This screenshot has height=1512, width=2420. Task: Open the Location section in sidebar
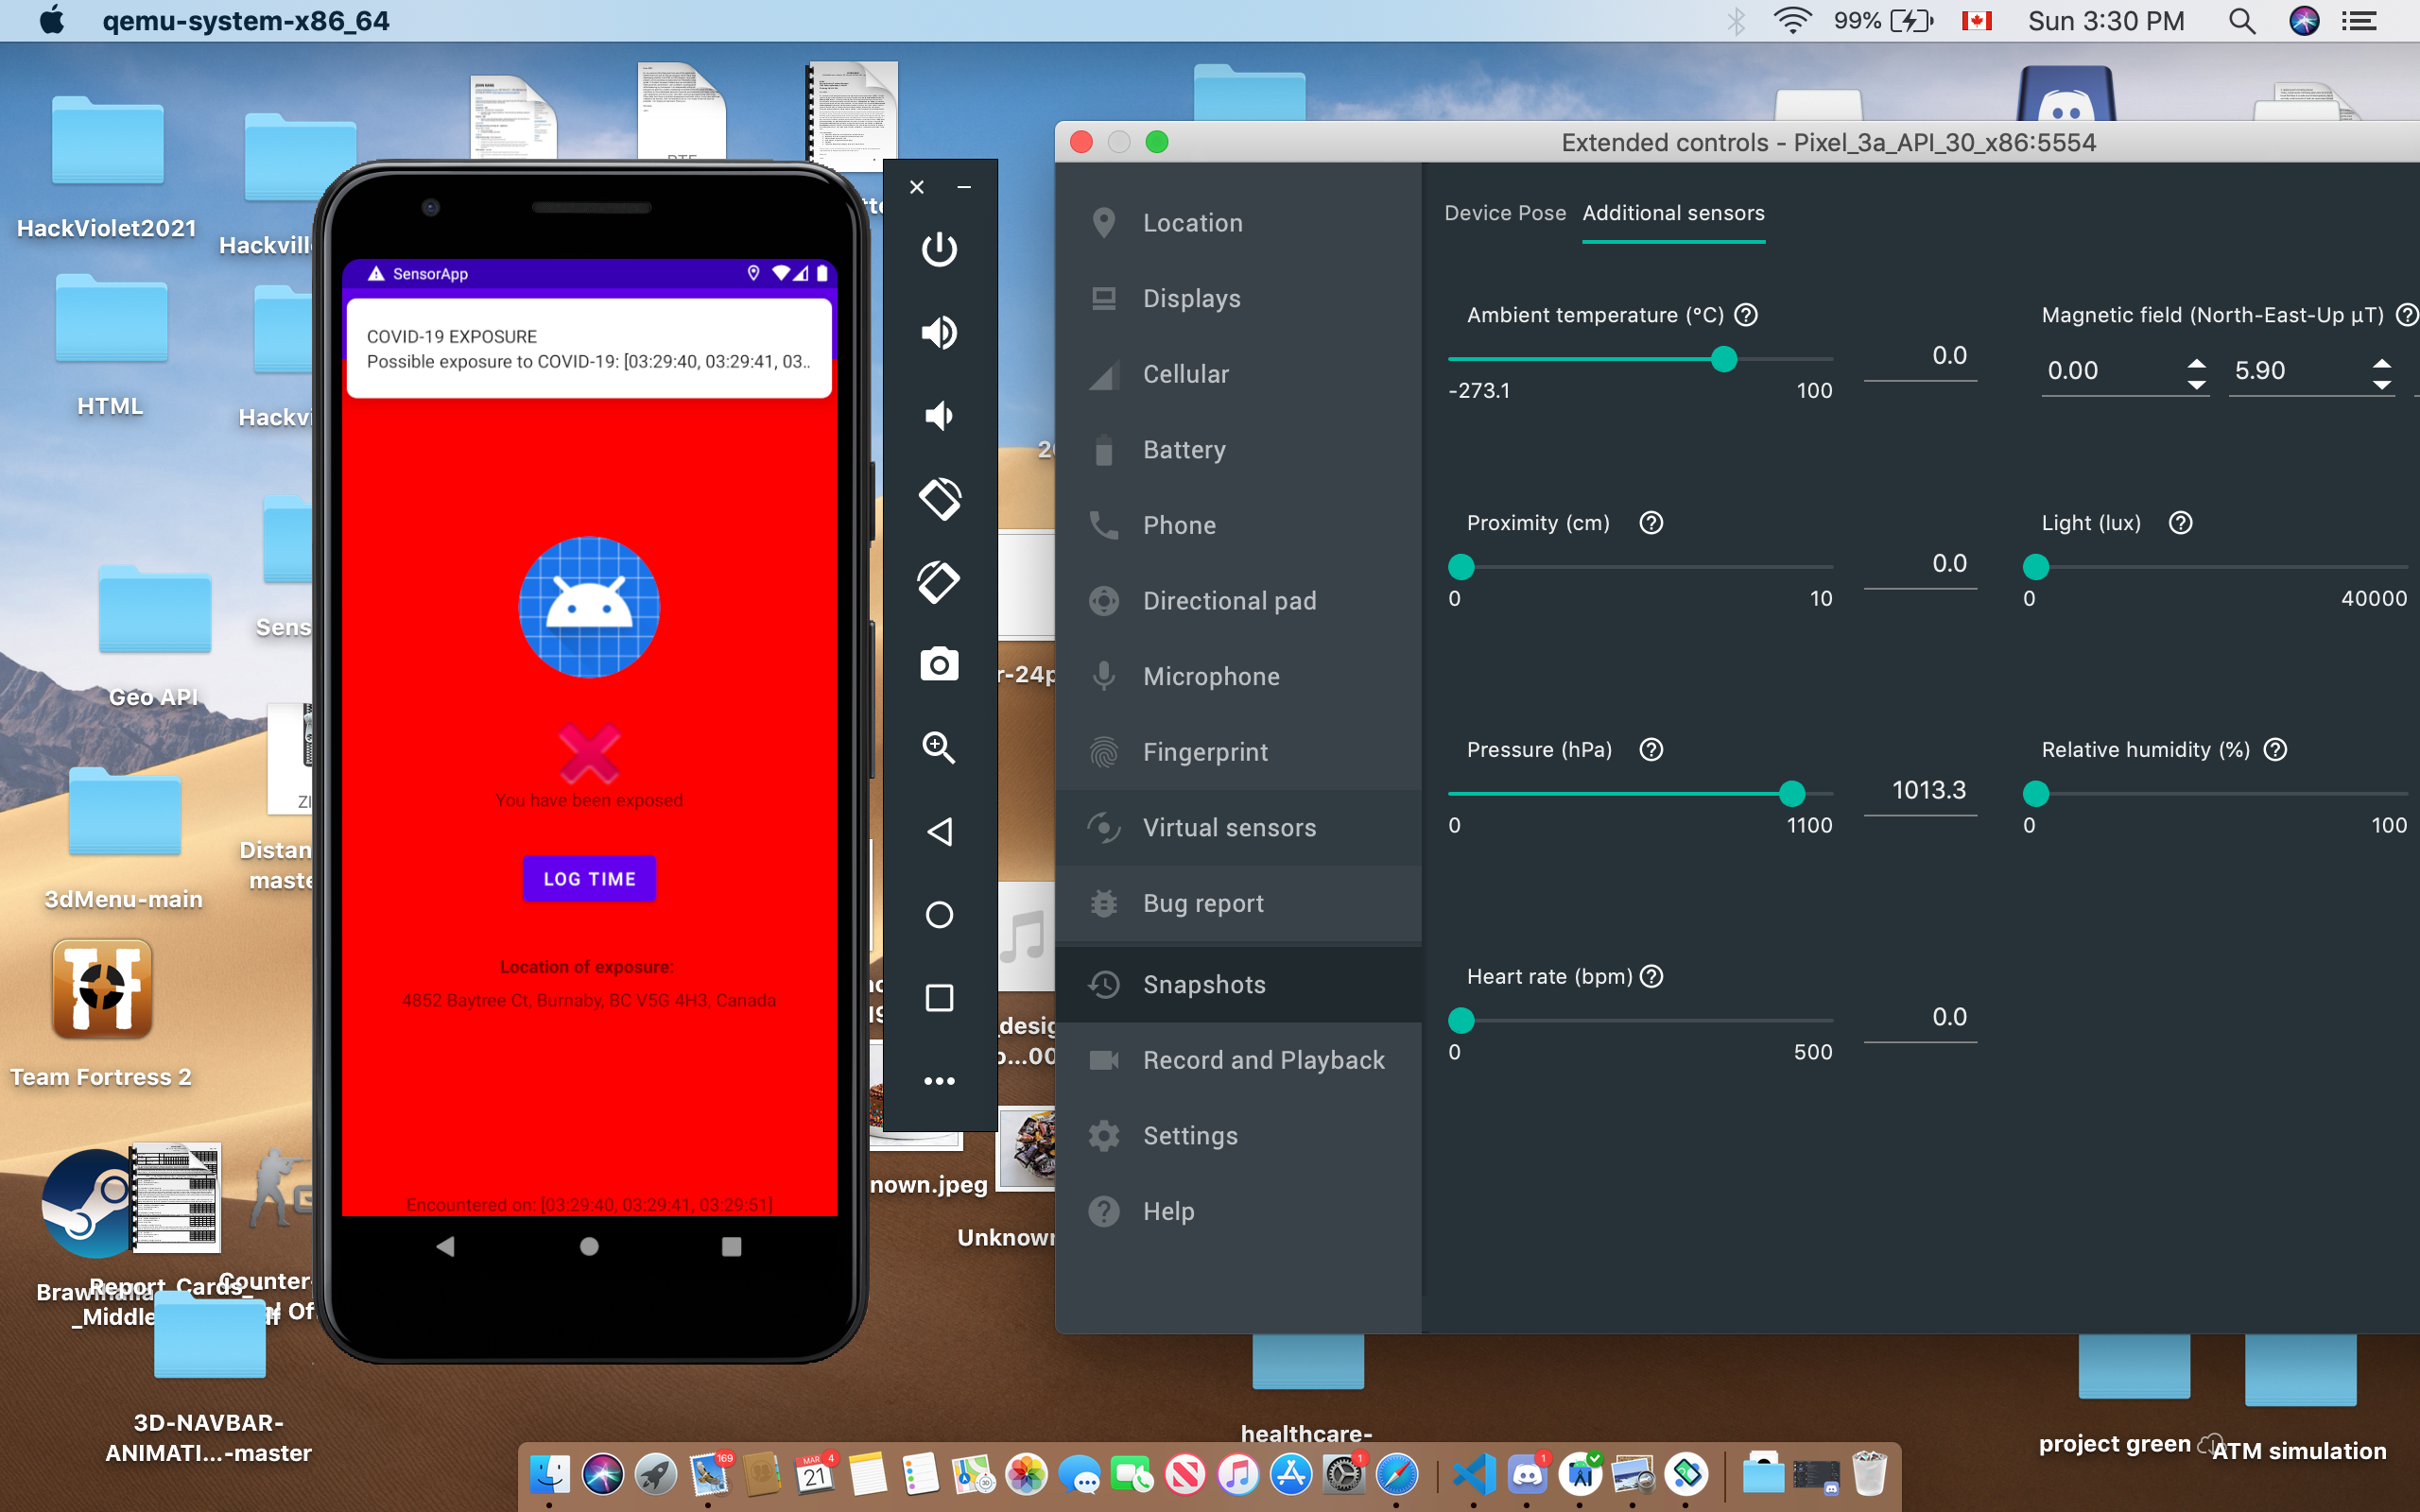(x=1192, y=223)
